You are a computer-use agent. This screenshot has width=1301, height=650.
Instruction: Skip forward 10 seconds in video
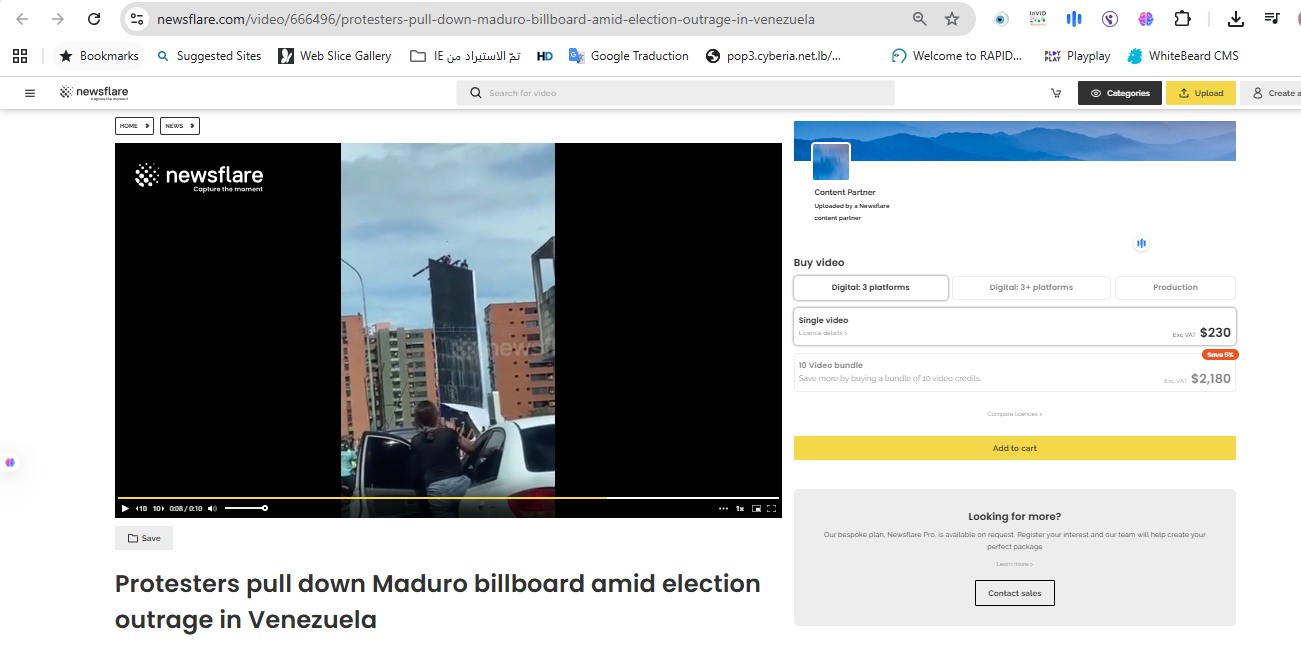point(158,509)
